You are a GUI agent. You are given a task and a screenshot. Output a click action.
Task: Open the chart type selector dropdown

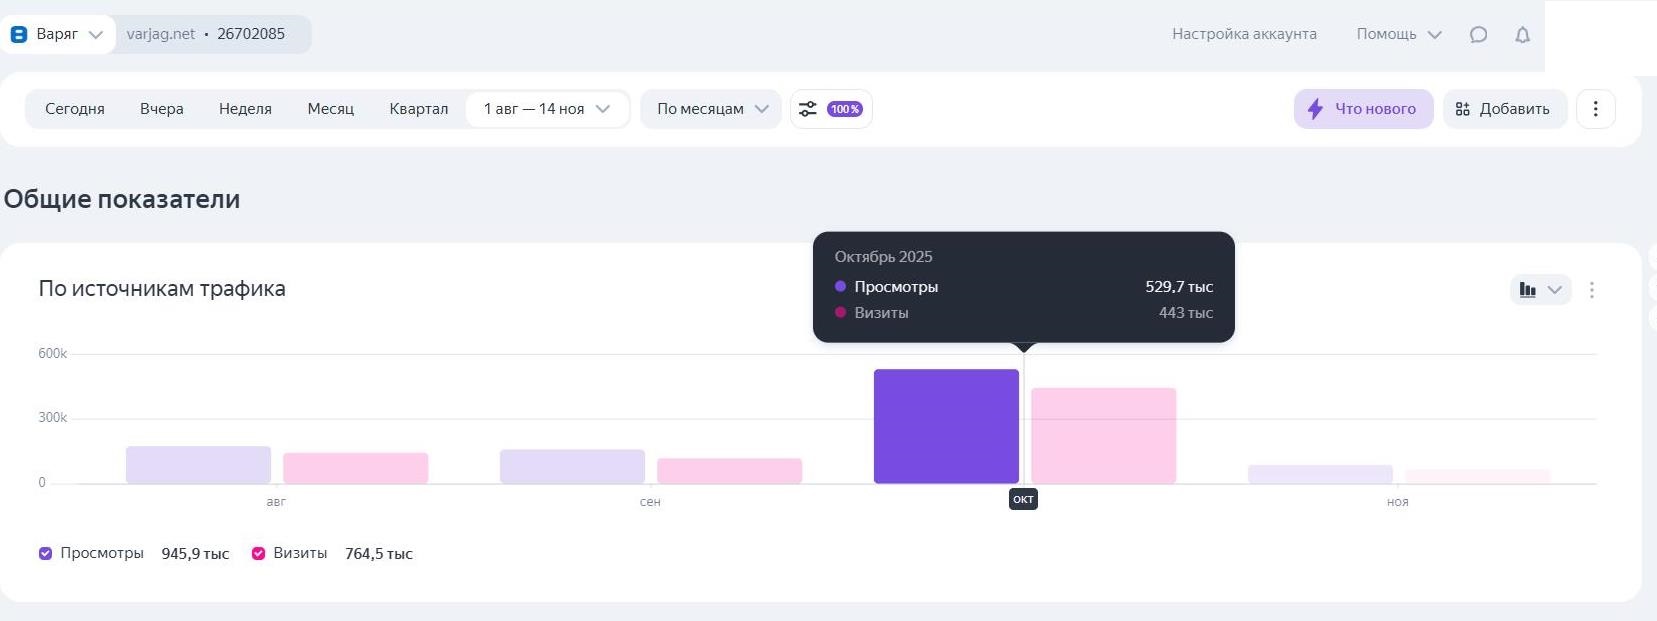coord(1539,290)
